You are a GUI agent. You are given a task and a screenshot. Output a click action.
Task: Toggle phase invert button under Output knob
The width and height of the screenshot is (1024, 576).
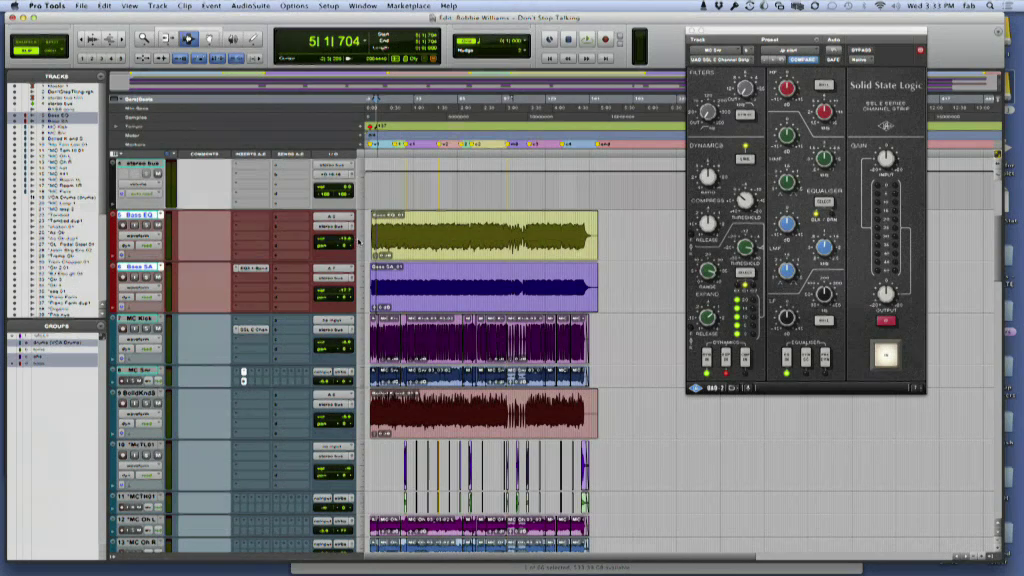click(x=886, y=321)
